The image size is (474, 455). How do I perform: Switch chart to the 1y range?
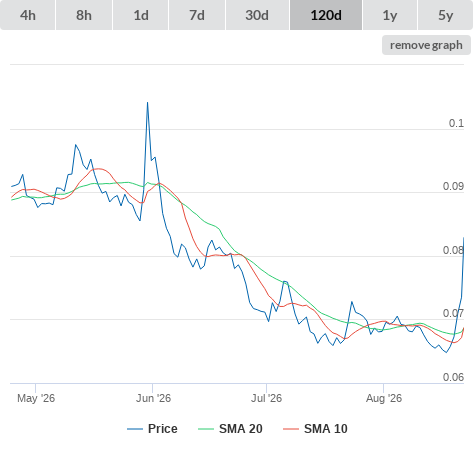click(x=390, y=15)
